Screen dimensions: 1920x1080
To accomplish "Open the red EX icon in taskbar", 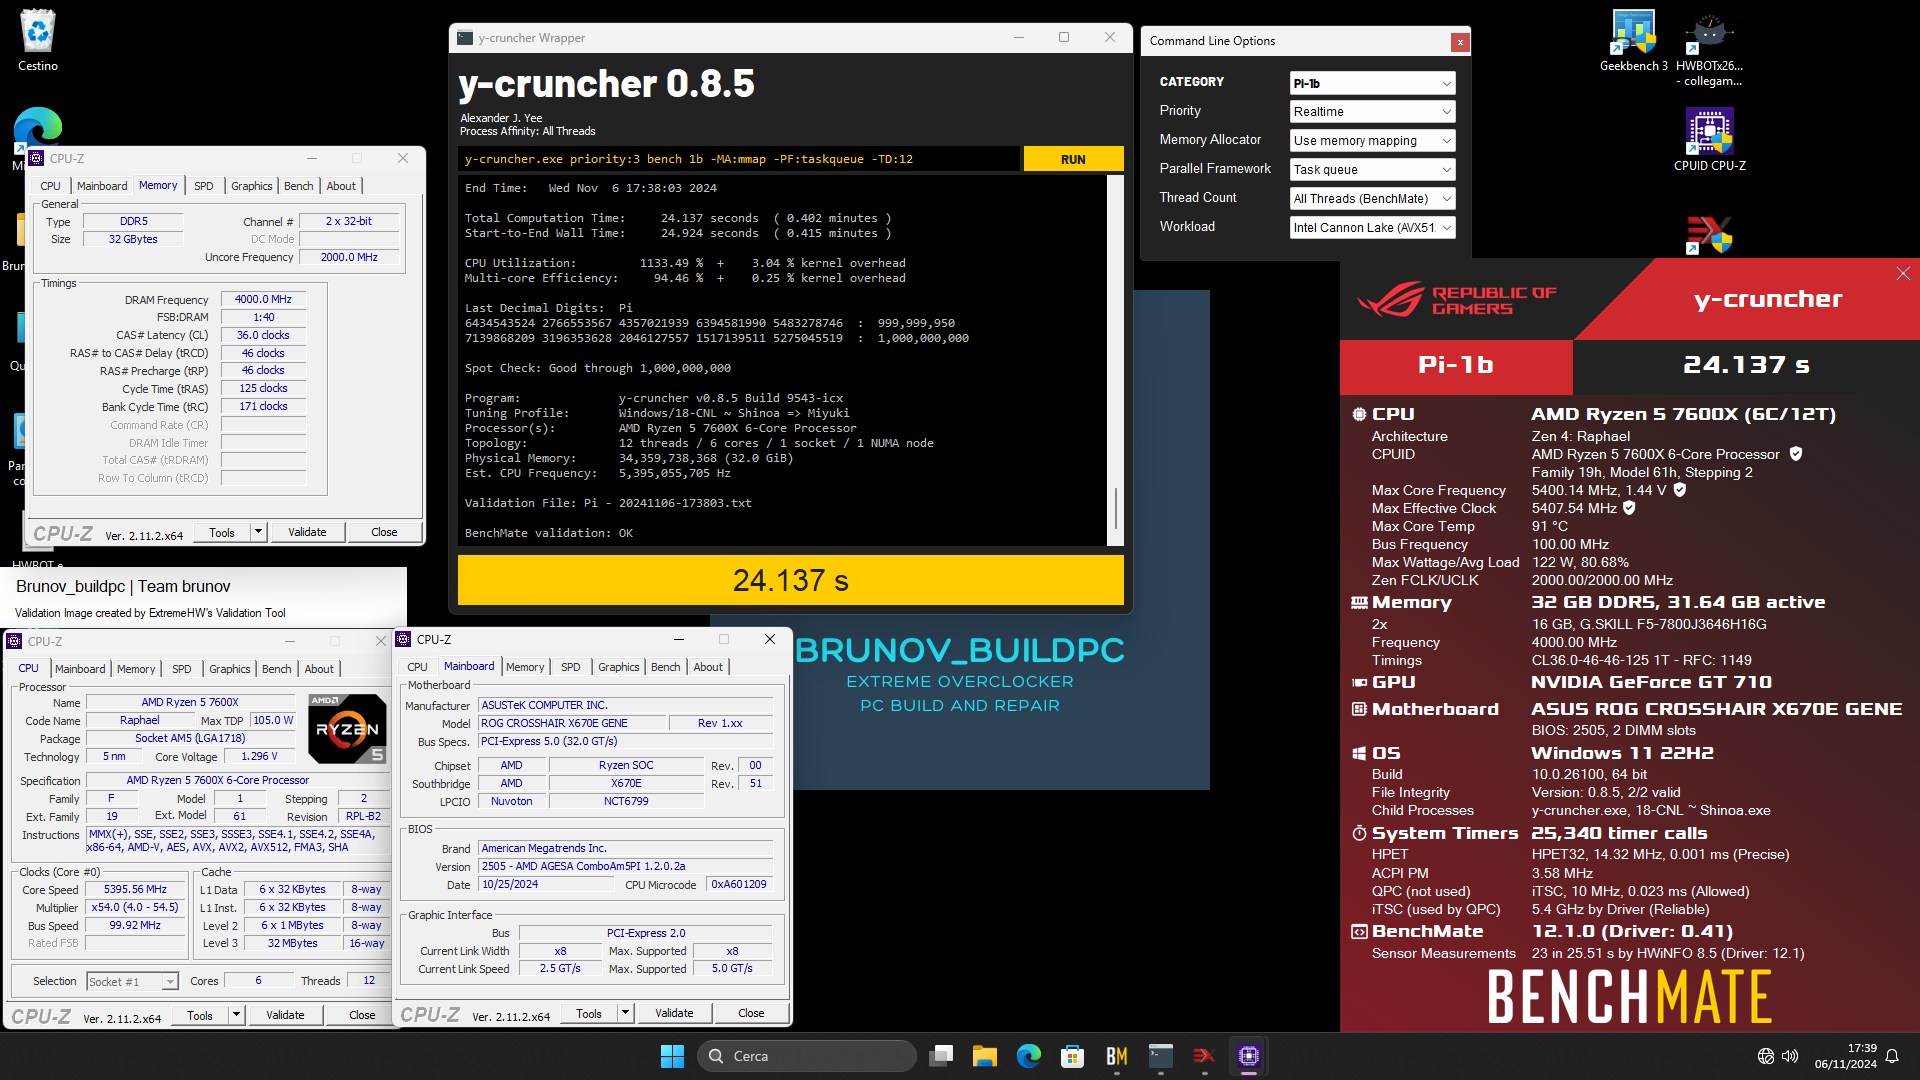I will pyautogui.click(x=1204, y=1056).
